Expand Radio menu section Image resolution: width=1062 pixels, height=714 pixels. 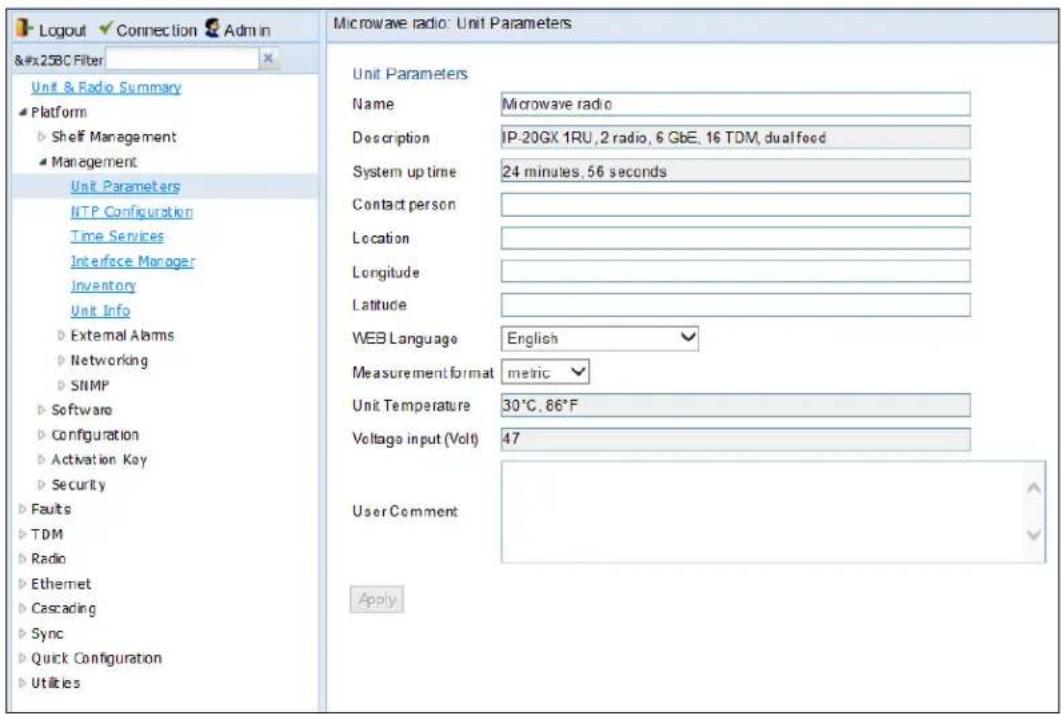(x=23, y=559)
